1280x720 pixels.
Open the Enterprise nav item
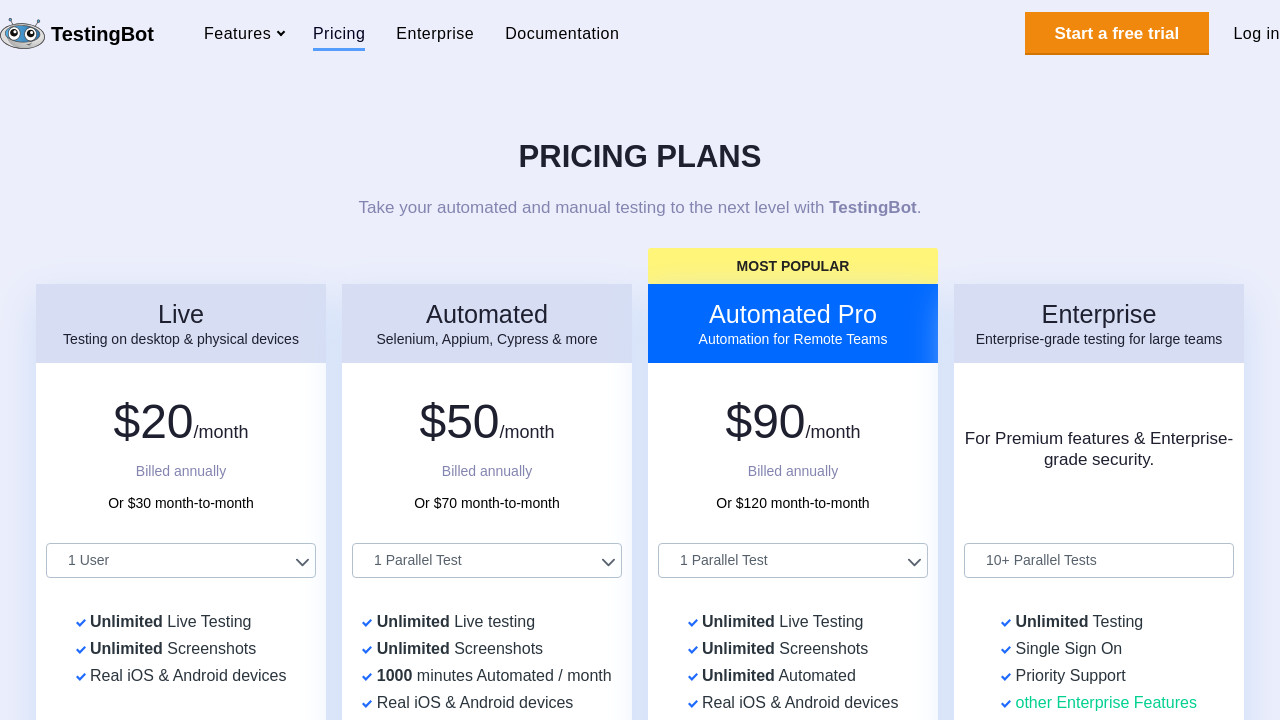pos(435,34)
